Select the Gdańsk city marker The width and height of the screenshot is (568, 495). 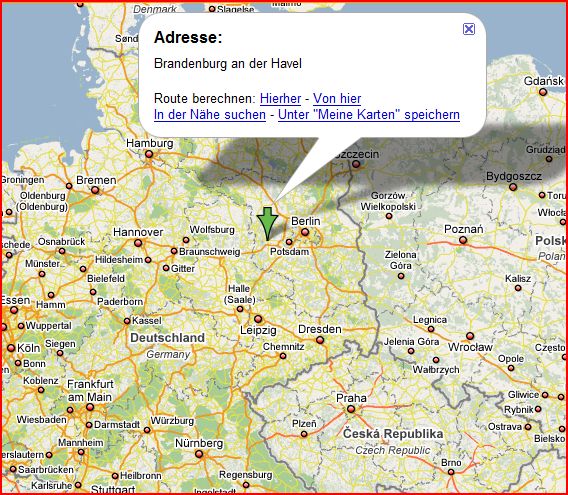click(x=543, y=92)
